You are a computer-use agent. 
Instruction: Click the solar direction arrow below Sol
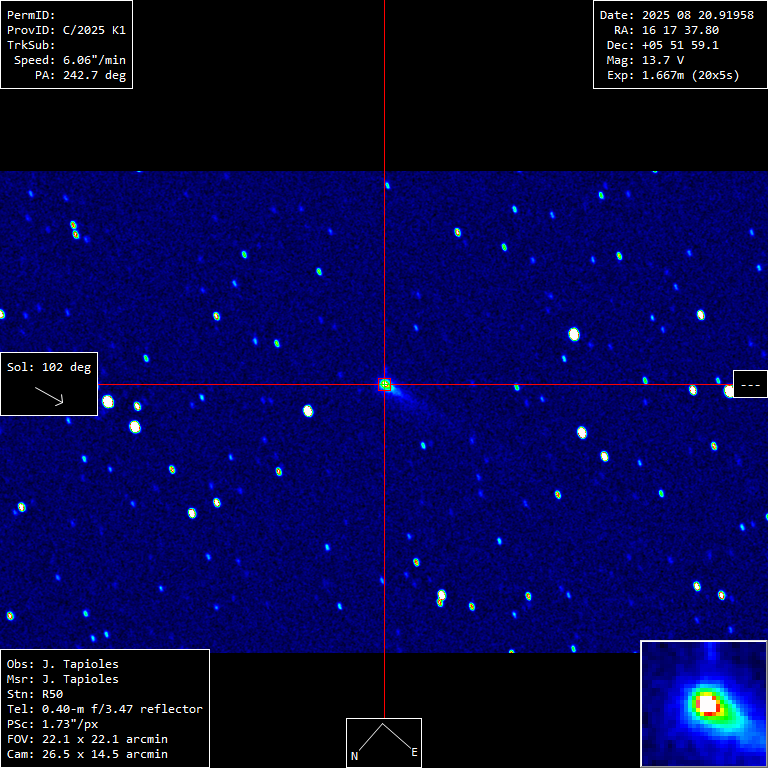click(x=49, y=396)
